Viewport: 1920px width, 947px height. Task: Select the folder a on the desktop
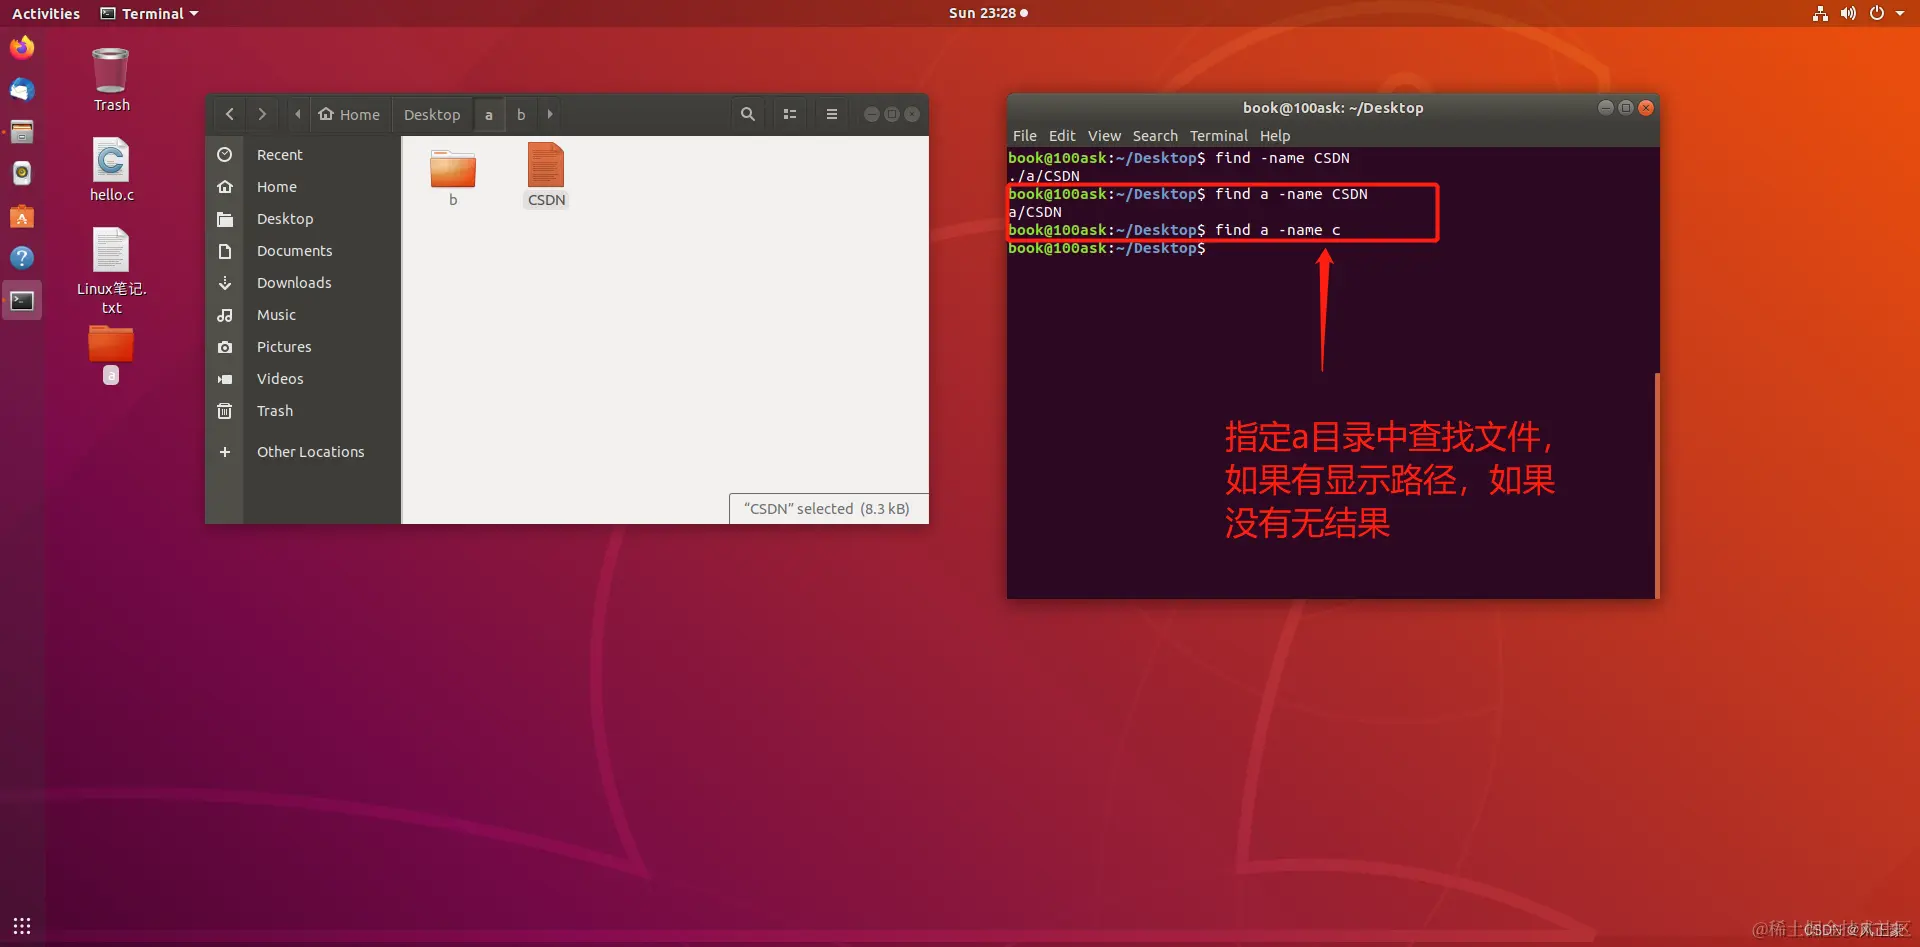[x=111, y=356]
